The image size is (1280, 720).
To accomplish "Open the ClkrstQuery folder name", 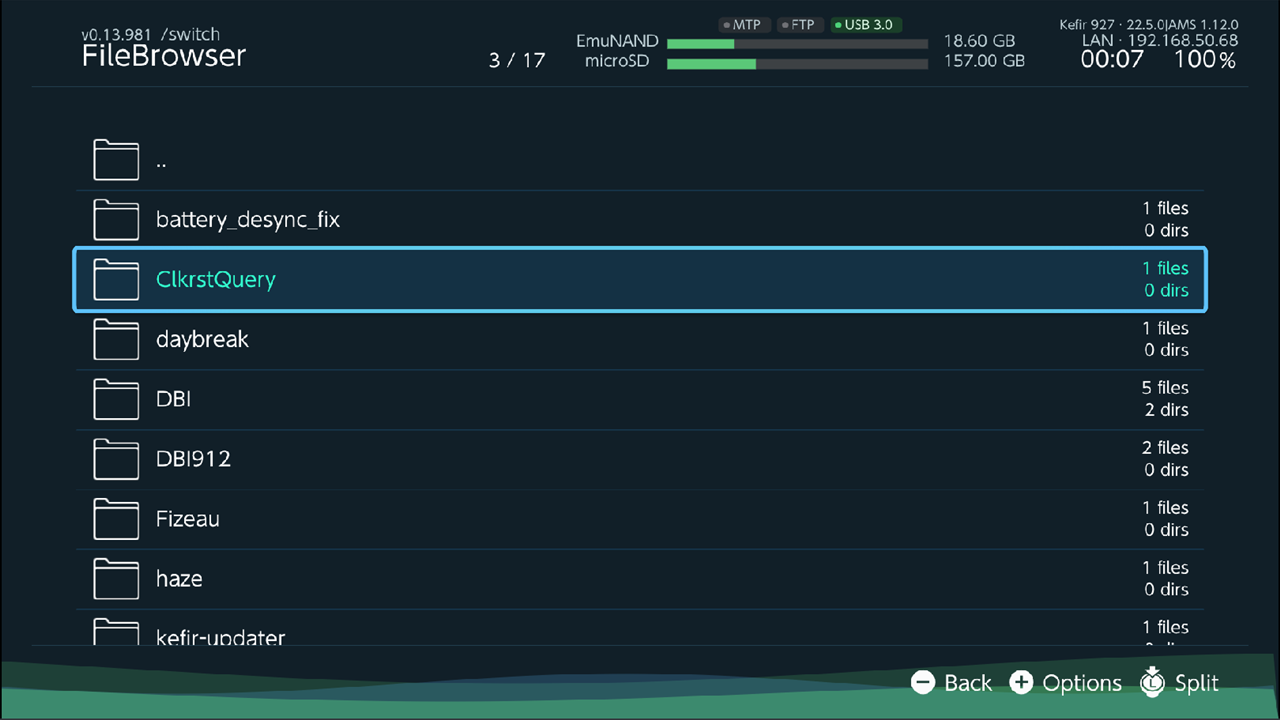I will (216, 280).
